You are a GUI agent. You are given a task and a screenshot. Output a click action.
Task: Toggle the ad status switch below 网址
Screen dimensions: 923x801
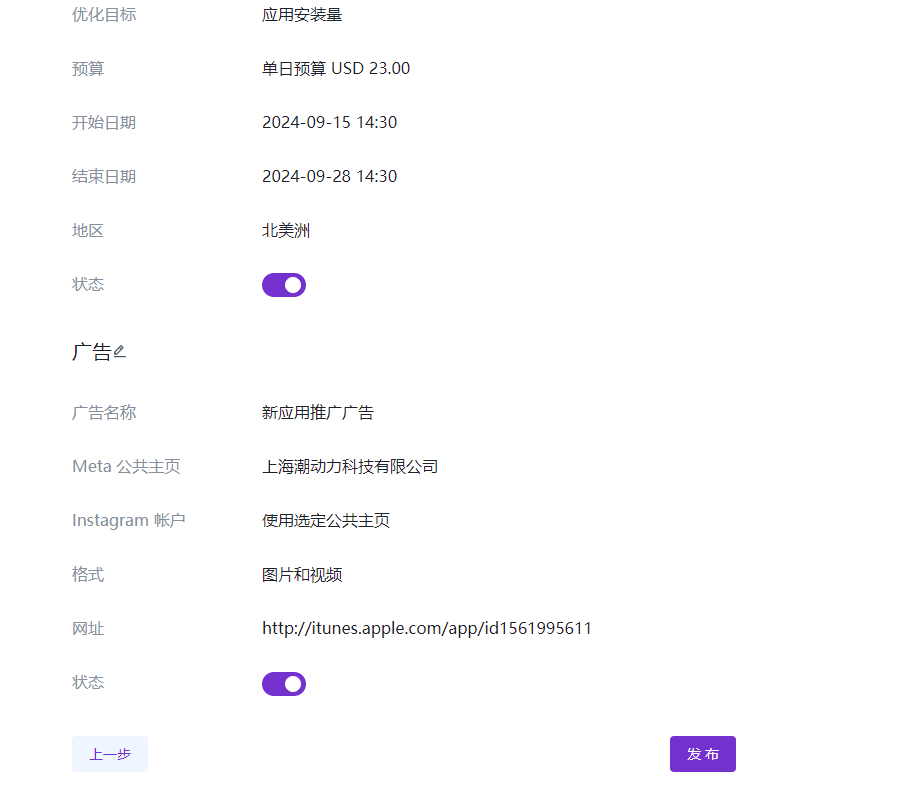[x=284, y=684]
